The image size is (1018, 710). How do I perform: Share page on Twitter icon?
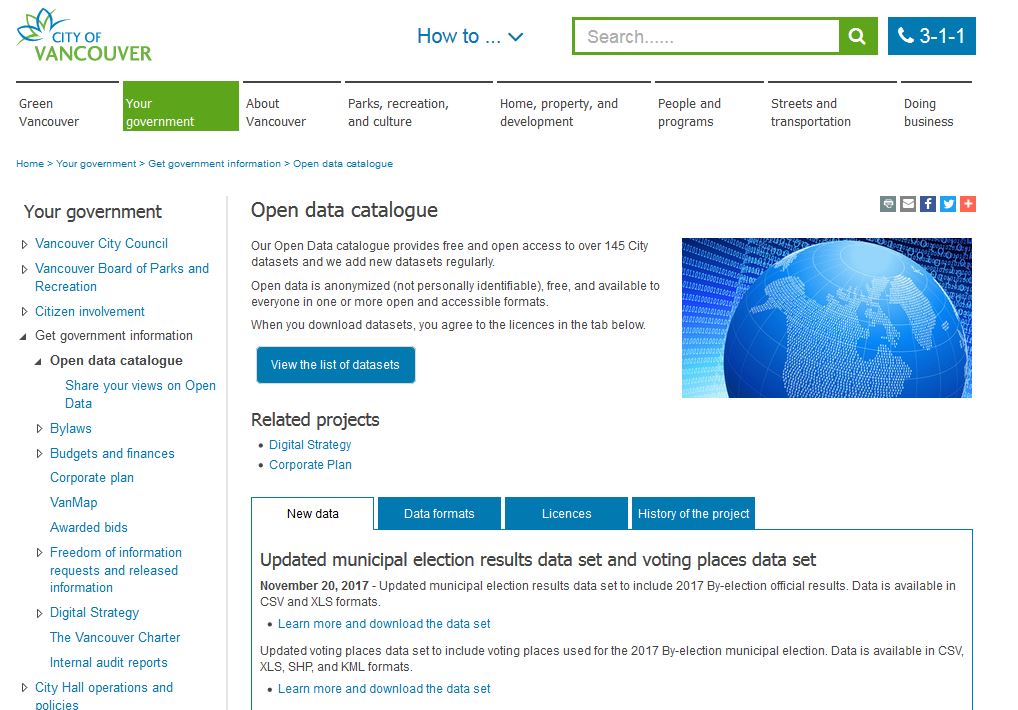(948, 204)
